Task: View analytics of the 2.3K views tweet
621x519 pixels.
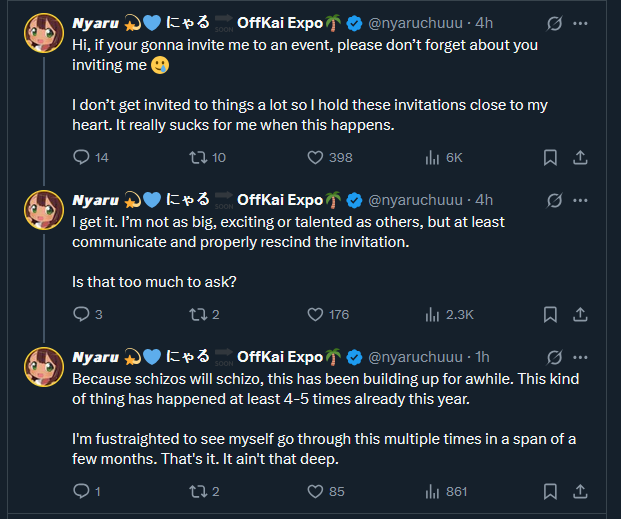Action: click(433, 314)
